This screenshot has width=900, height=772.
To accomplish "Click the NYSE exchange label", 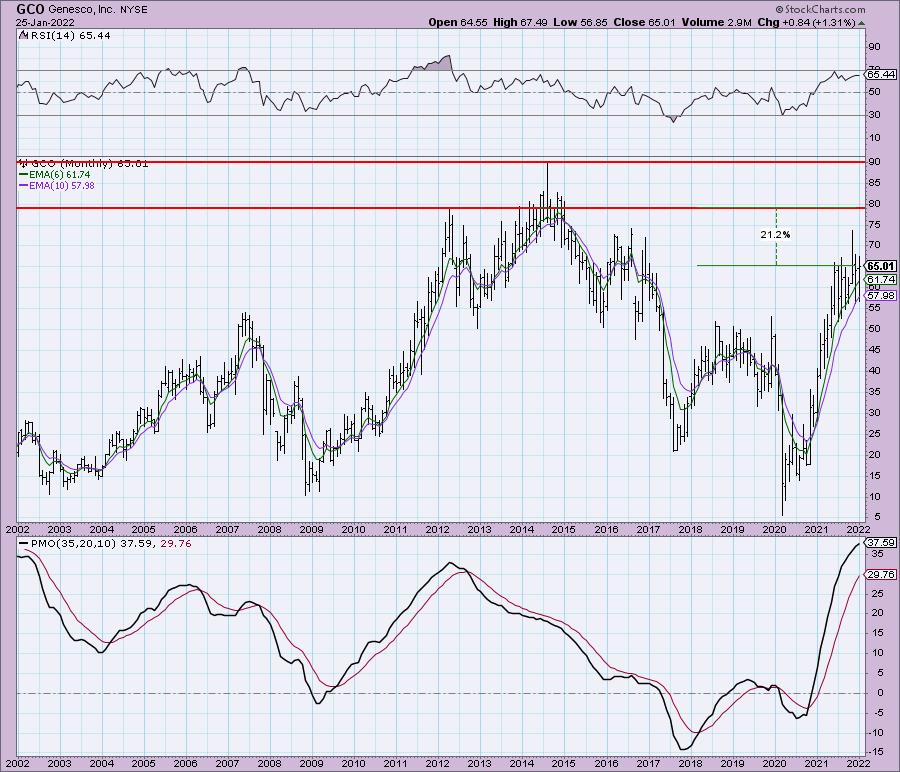I will (x=133, y=10).
